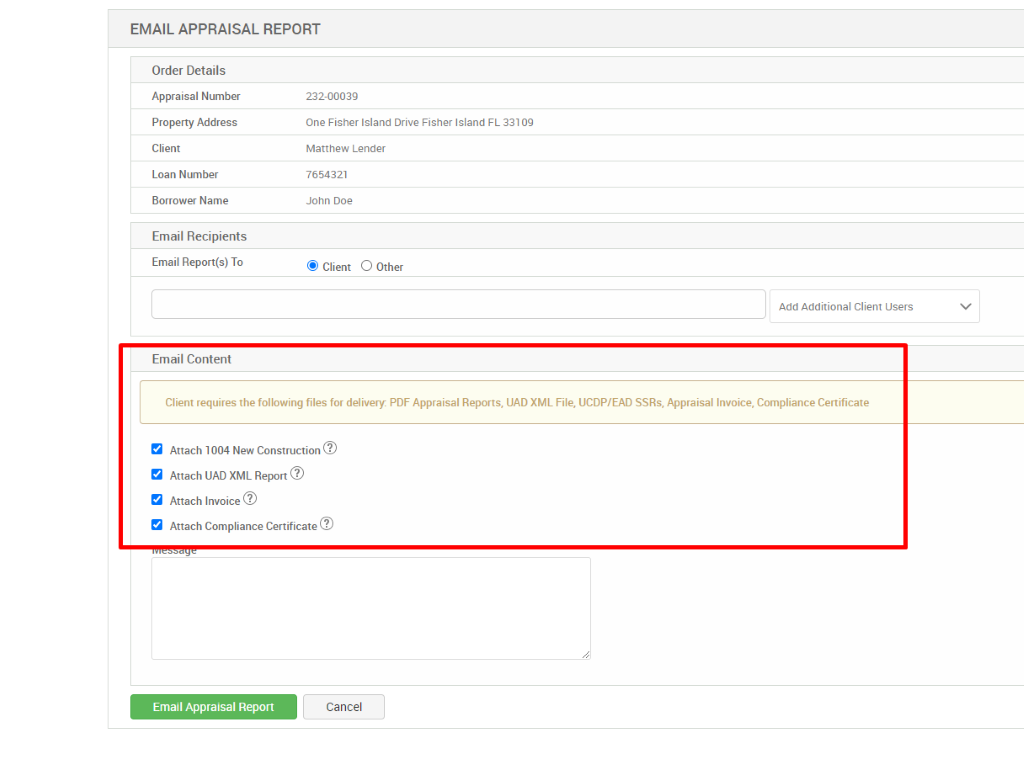Click the recipient email input field
The height and width of the screenshot is (776, 1024).
point(457,303)
